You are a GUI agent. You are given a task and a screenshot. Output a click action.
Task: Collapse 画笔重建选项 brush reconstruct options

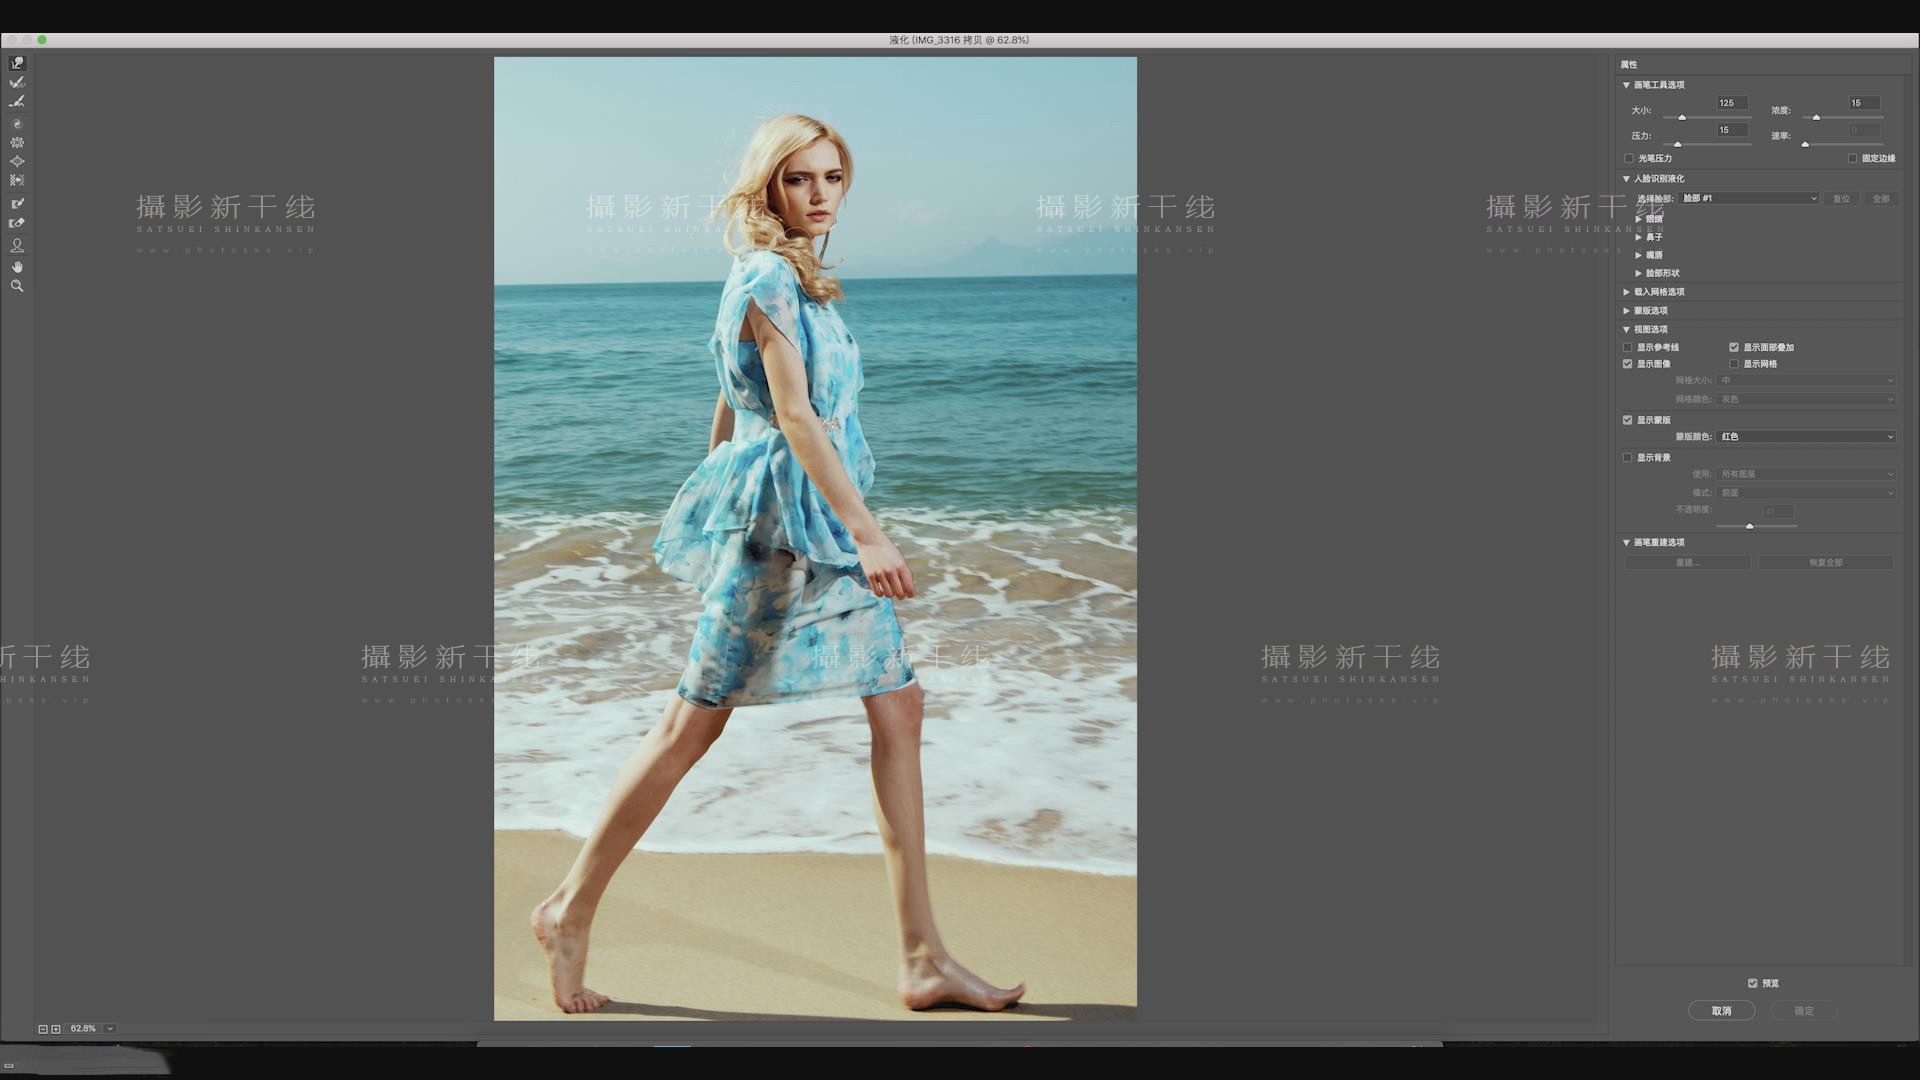(1626, 543)
